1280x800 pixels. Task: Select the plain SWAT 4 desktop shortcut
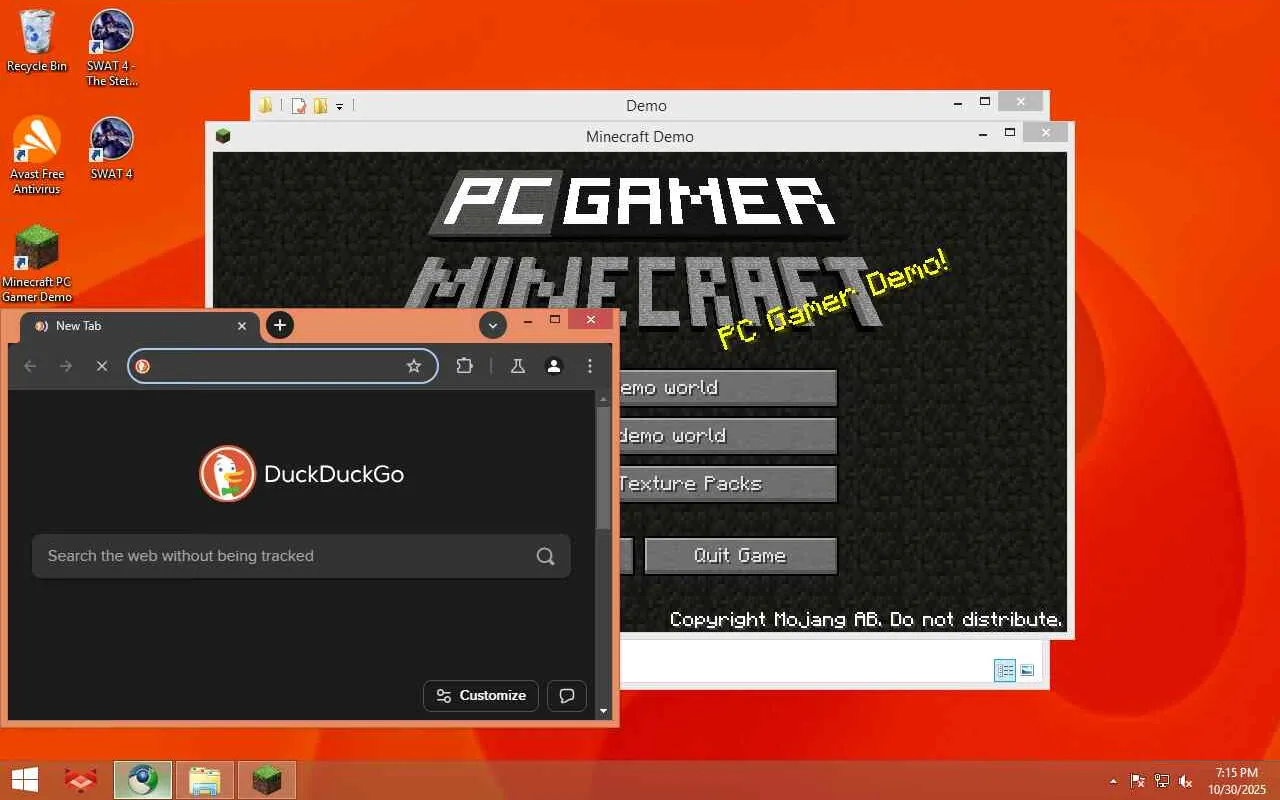[112, 148]
